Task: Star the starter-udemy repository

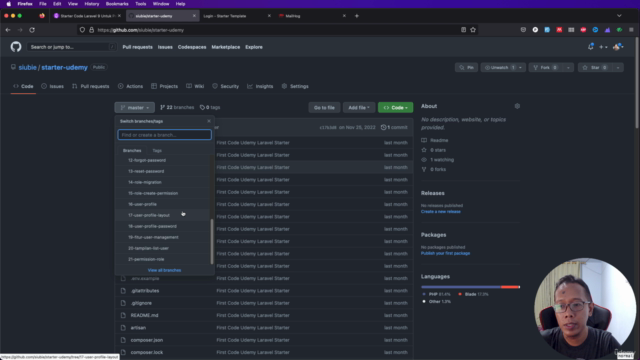Action: point(595,67)
